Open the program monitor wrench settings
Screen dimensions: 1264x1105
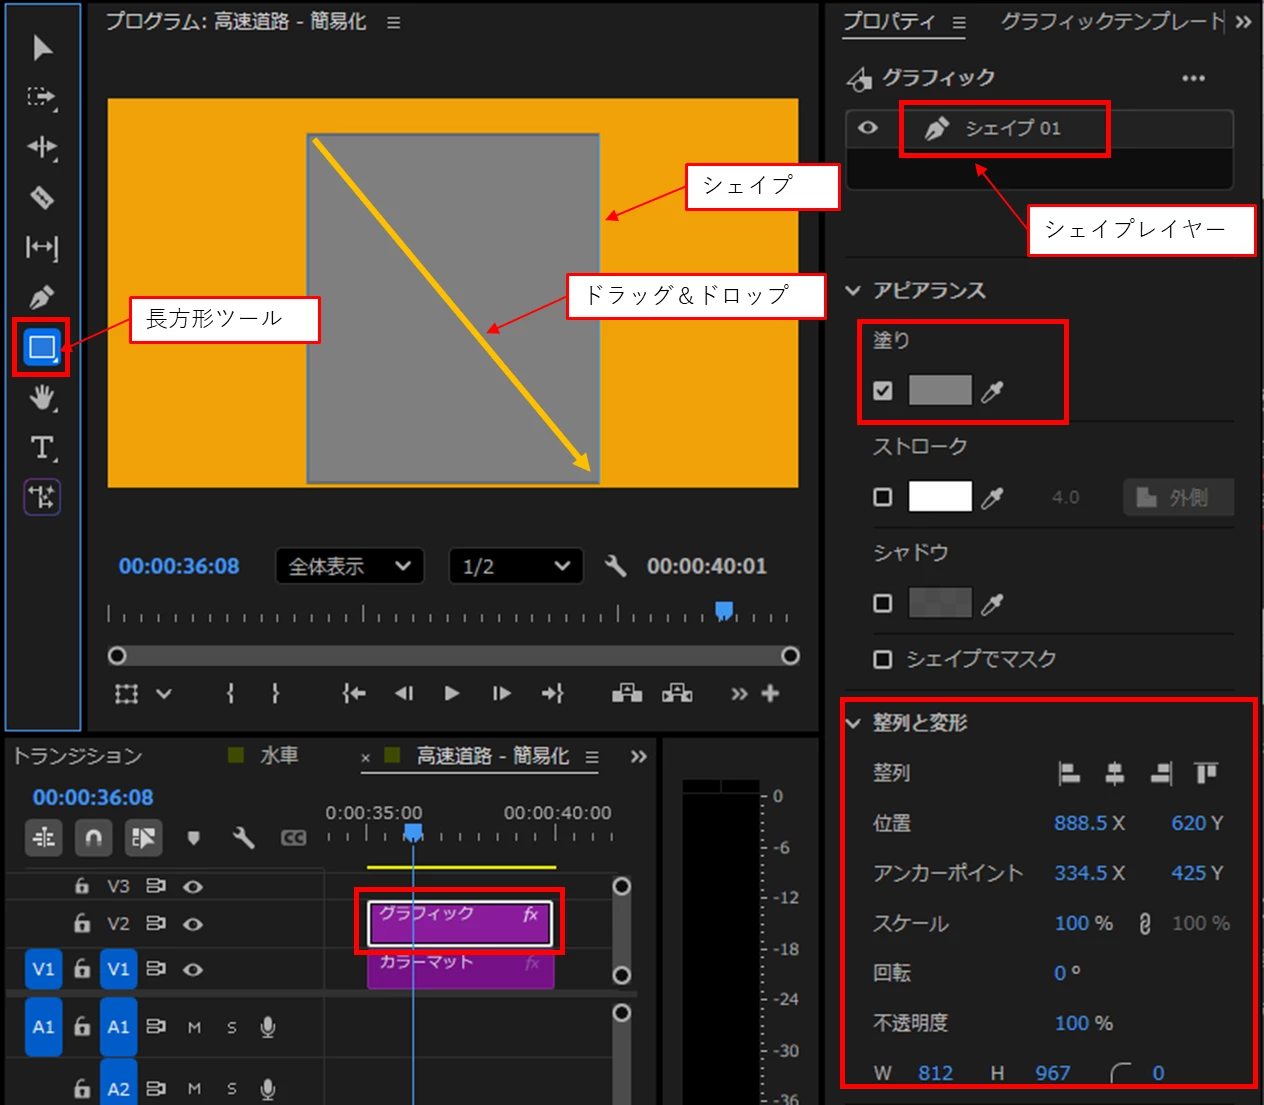[616, 566]
